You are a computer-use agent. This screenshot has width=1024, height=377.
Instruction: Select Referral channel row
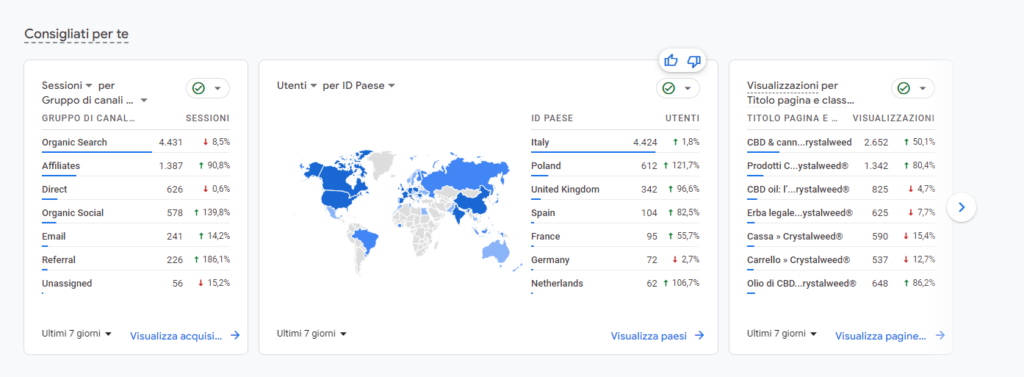(x=136, y=260)
